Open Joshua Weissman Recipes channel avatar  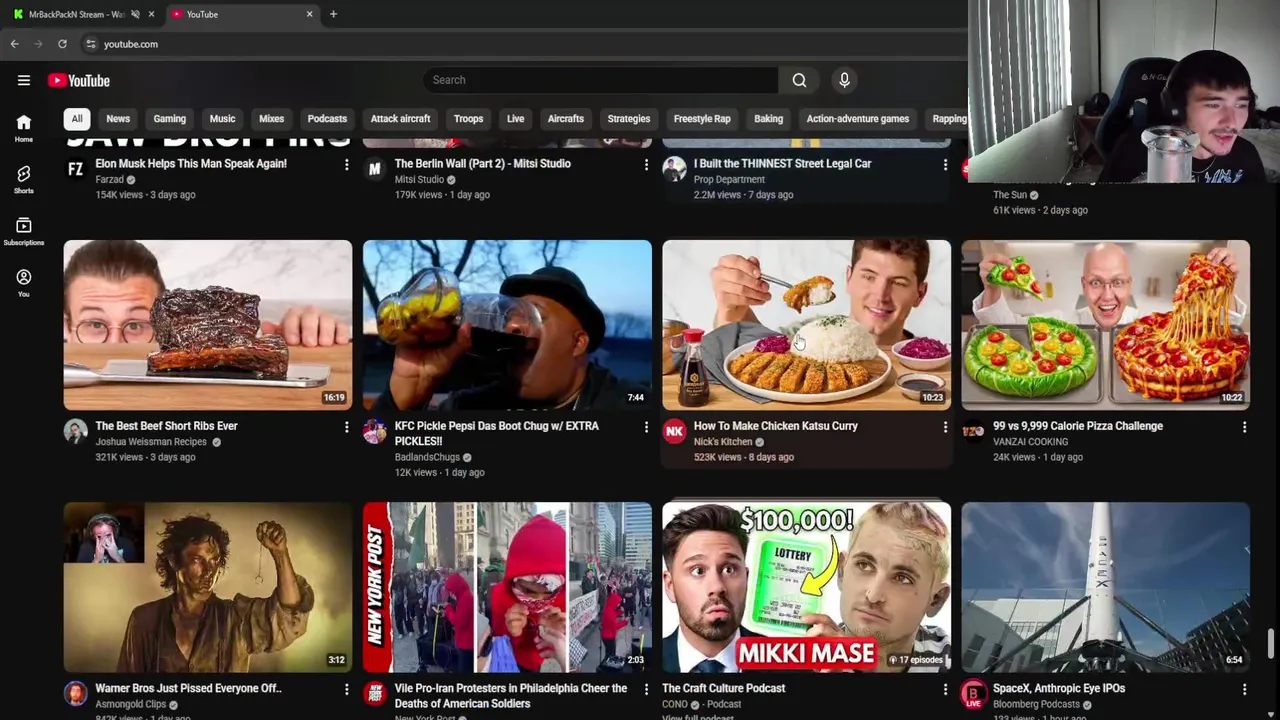click(x=75, y=431)
